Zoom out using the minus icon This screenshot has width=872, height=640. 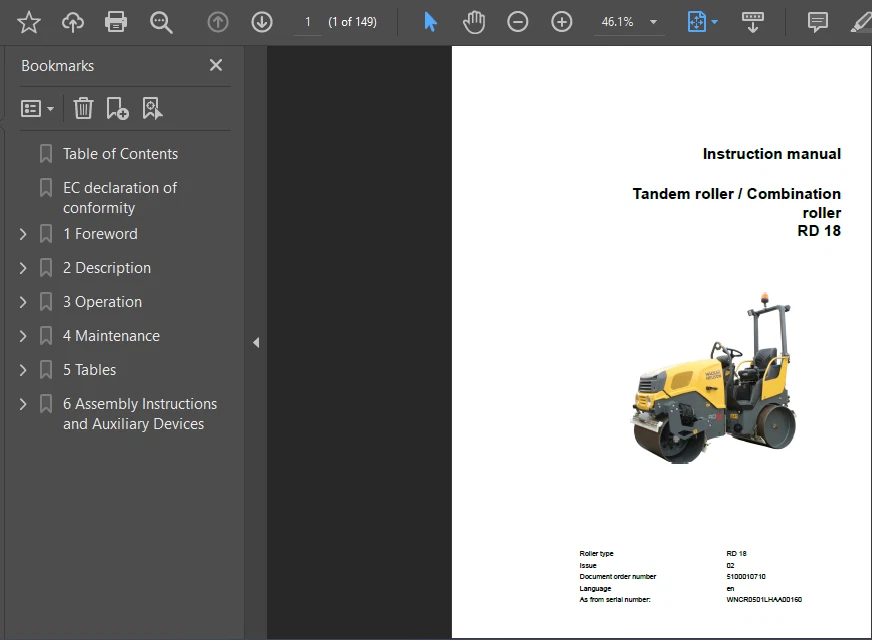(x=517, y=21)
